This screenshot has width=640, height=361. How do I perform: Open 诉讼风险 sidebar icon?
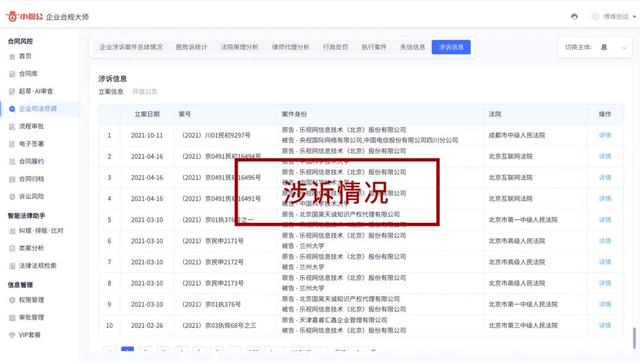(12, 196)
